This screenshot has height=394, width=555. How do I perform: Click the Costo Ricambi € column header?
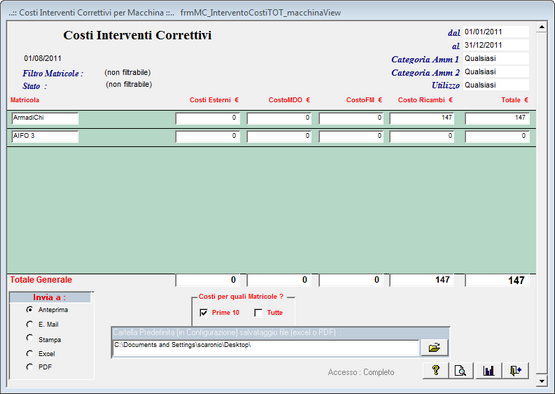click(x=425, y=100)
